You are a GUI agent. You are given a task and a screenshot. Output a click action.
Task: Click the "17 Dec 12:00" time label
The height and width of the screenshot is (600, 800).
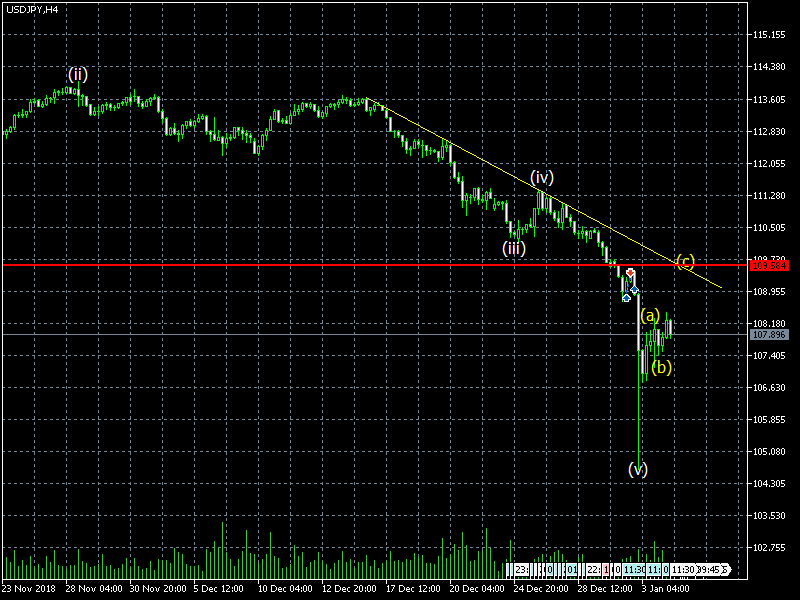click(413, 589)
